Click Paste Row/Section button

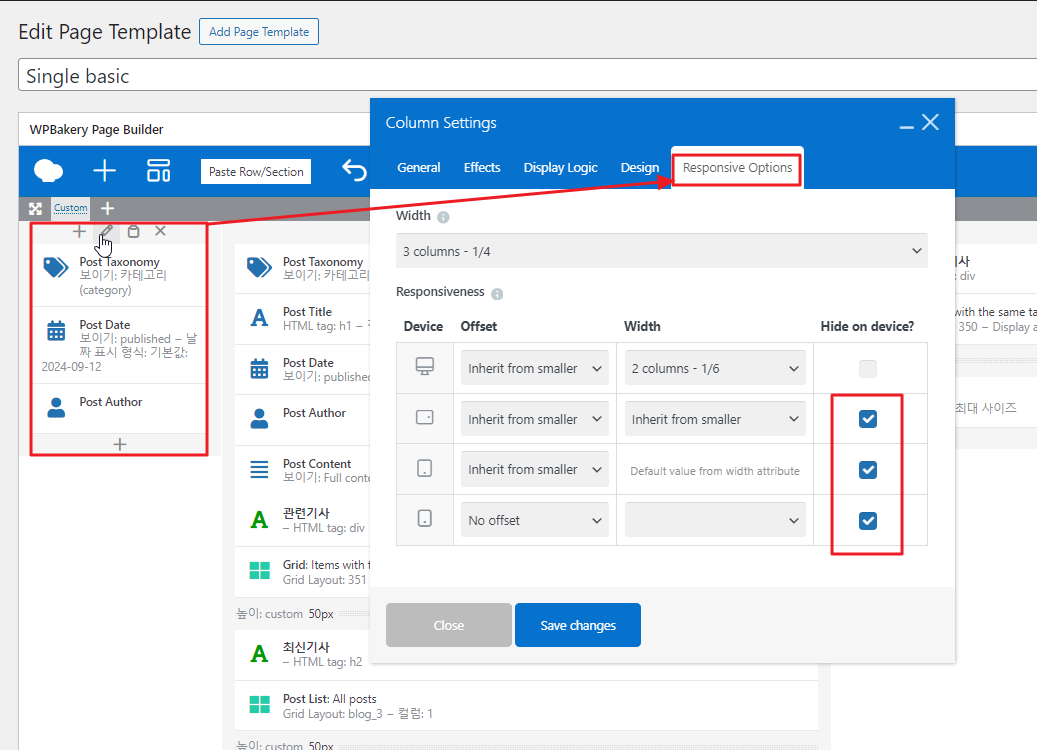point(256,171)
